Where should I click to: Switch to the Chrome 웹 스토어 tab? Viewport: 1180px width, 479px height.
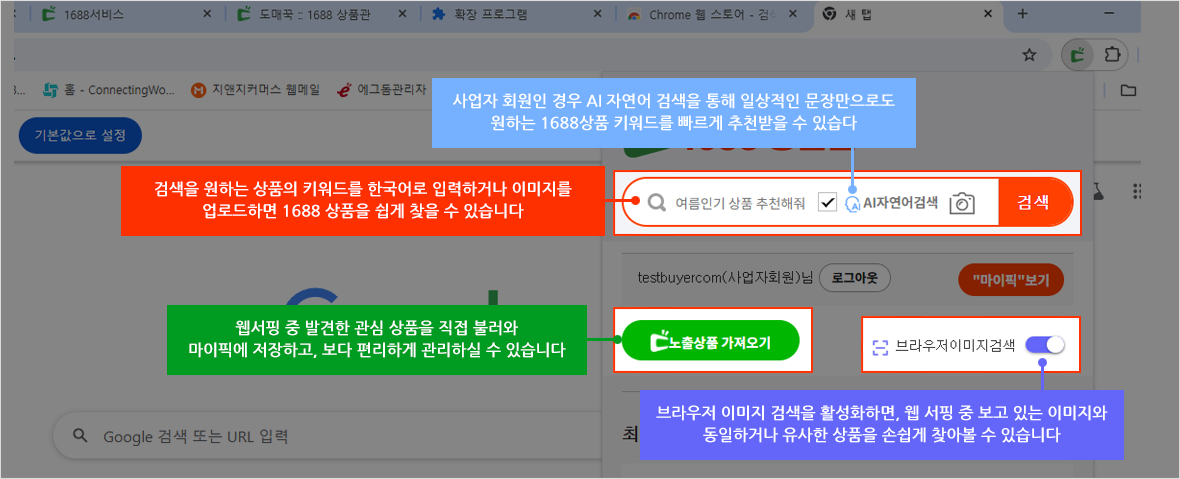point(703,14)
